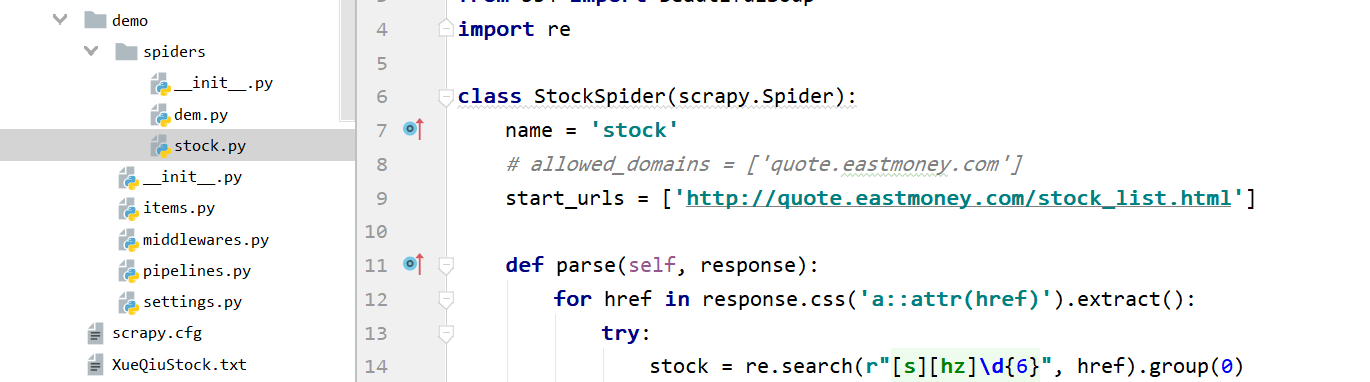Fold the for loop on line 12
The height and width of the screenshot is (382, 1370).
click(x=446, y=299)
